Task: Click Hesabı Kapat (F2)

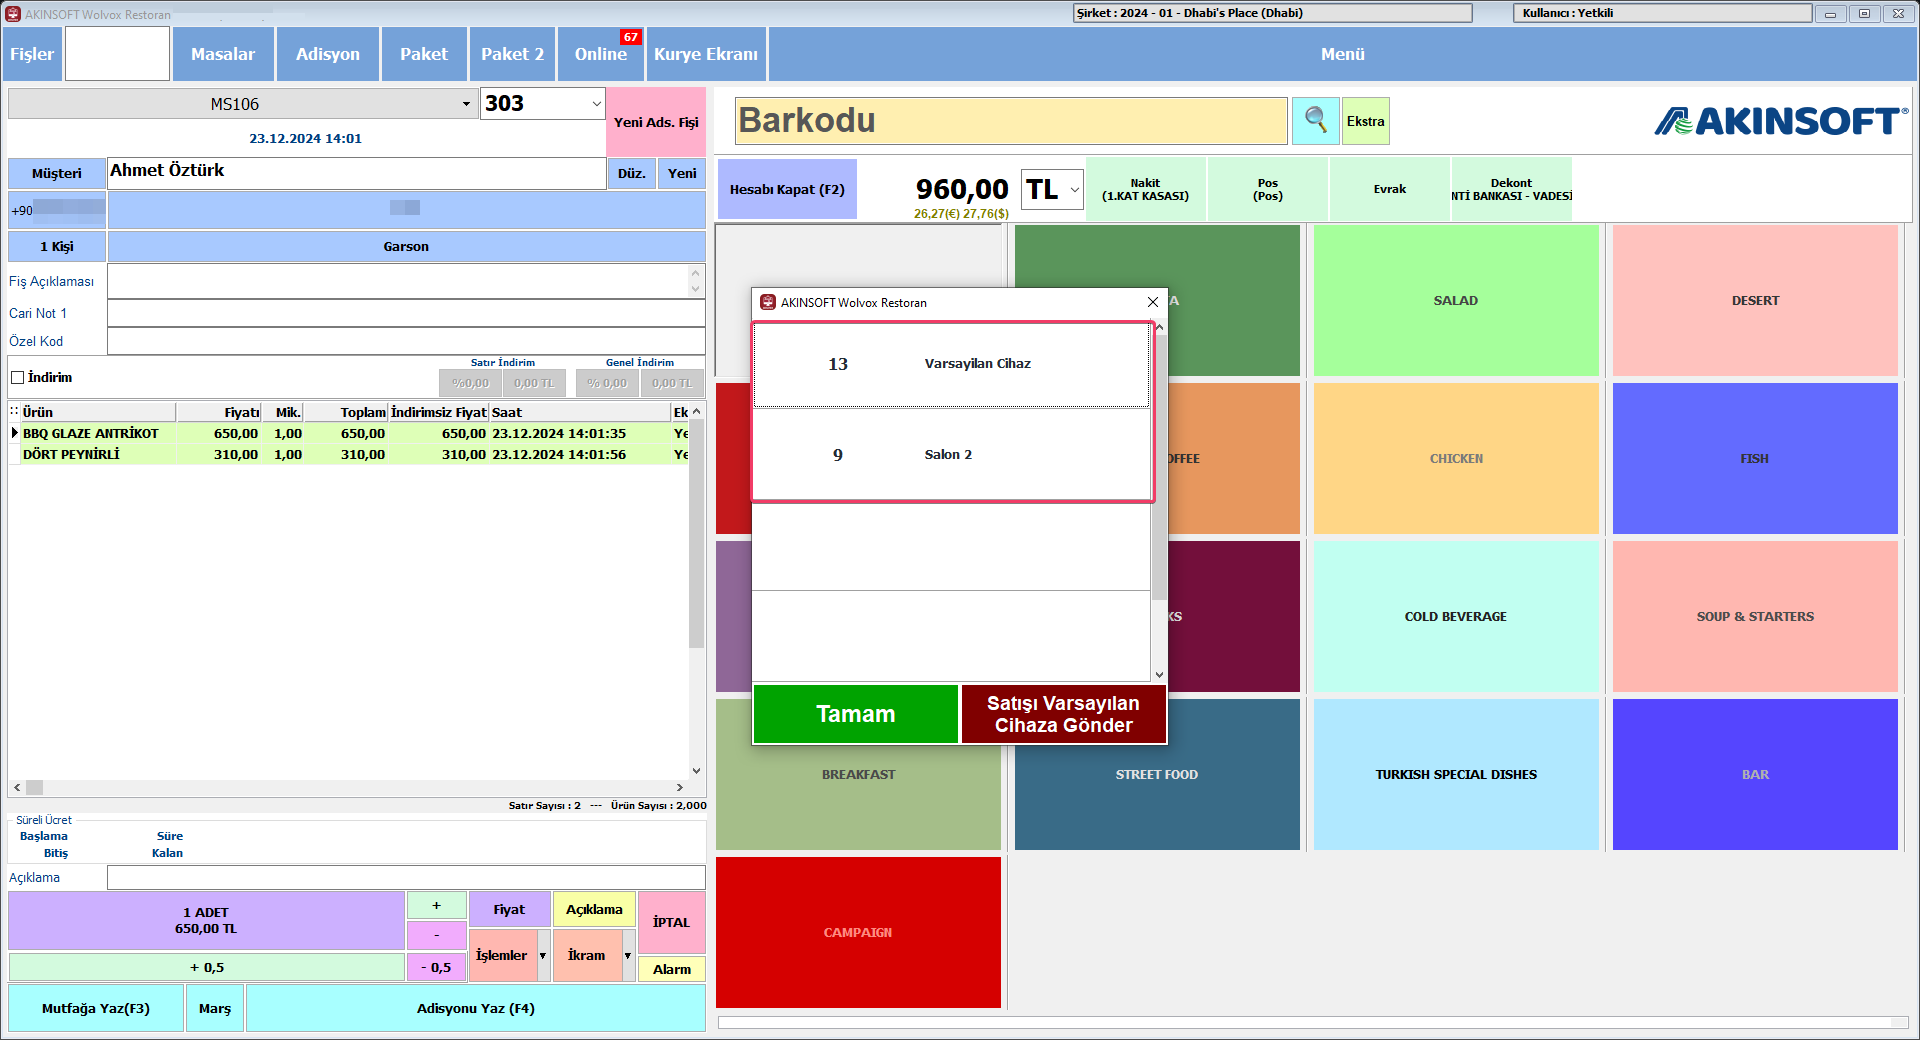Action: click(x=787, y=189)
